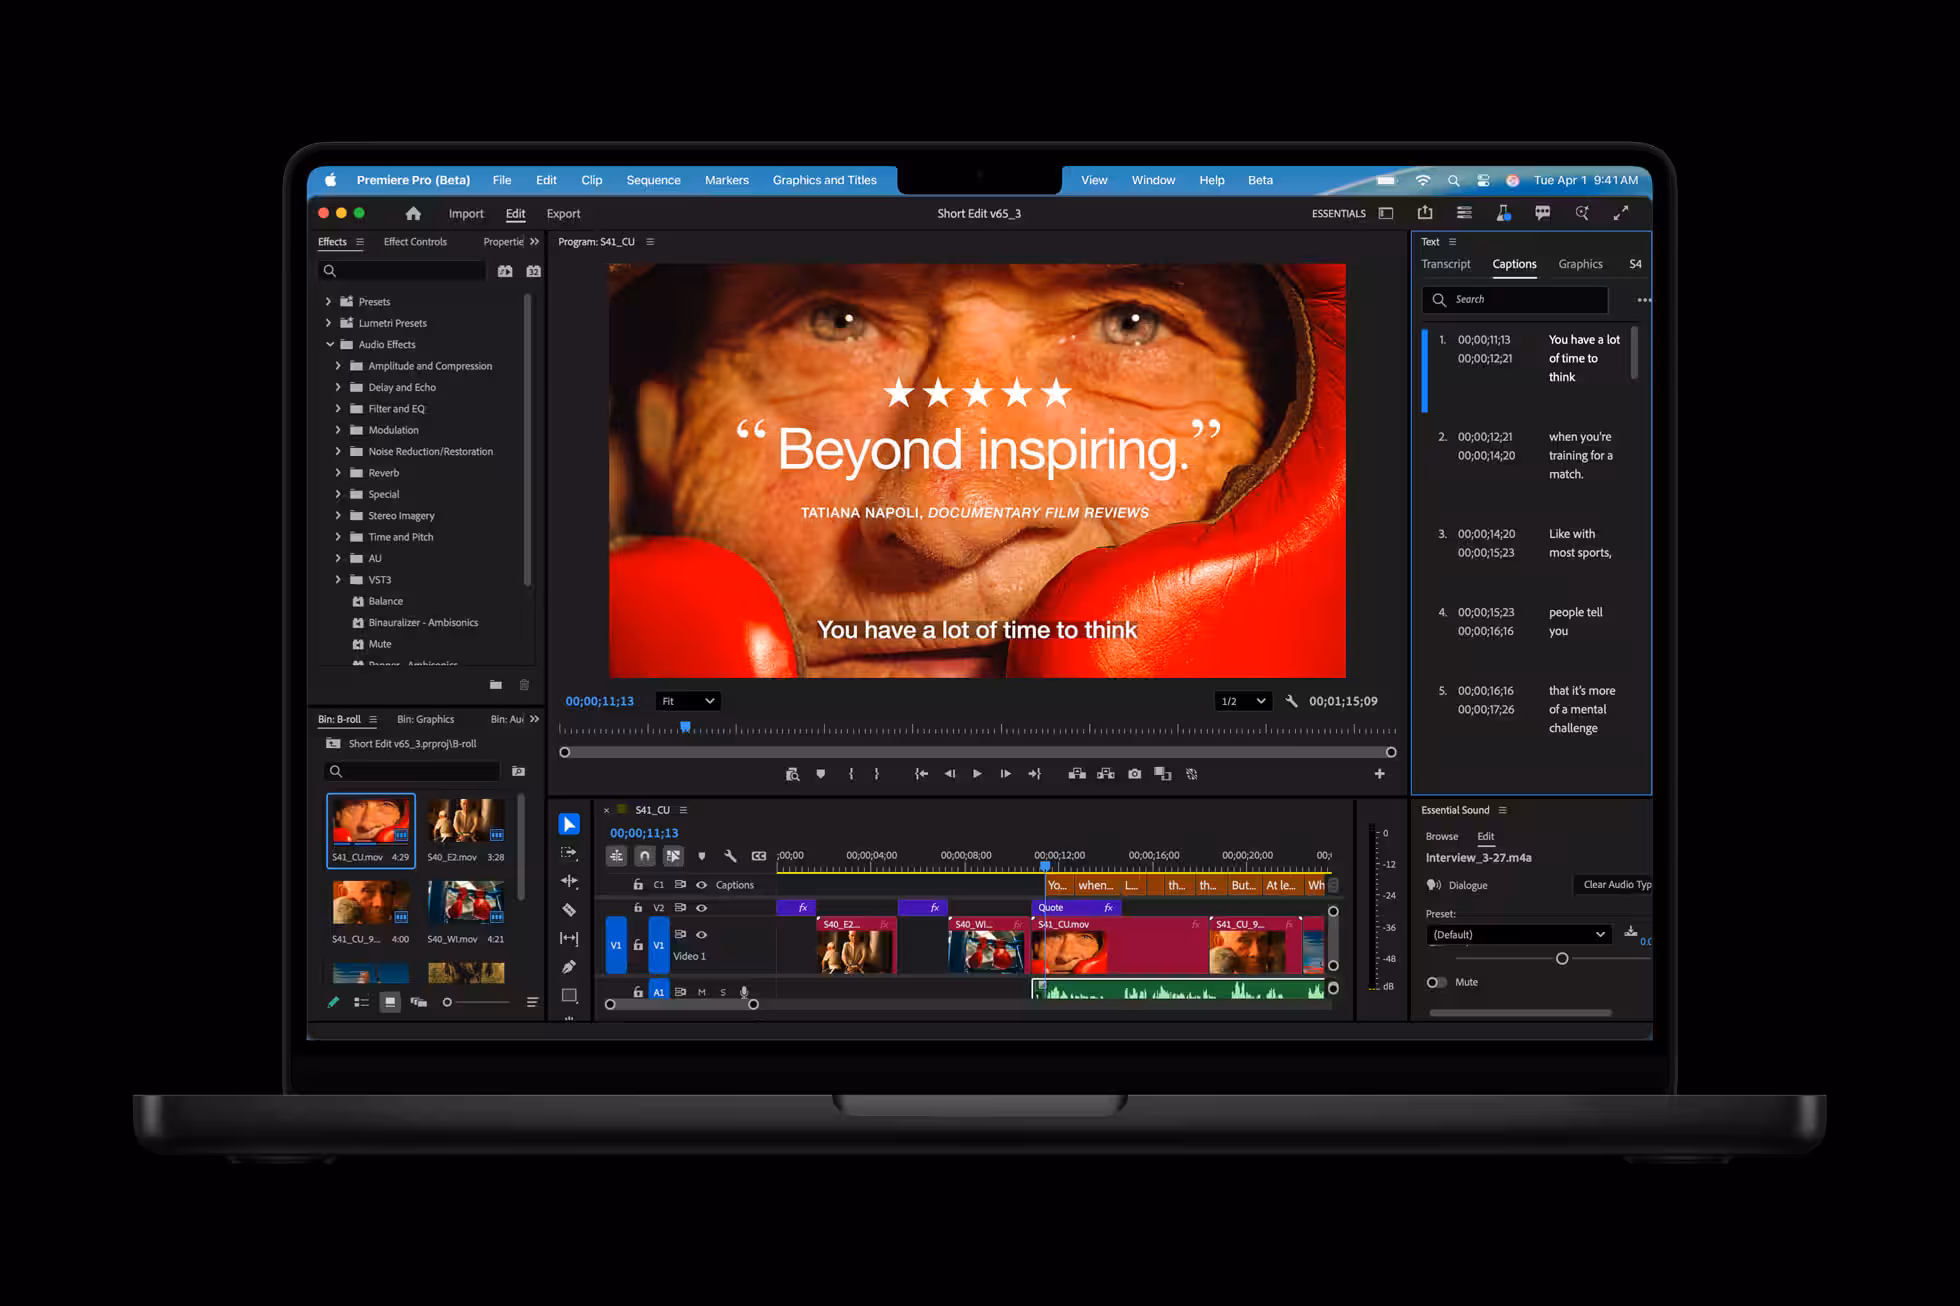Click the Clear Audio Type button

point(1614,885)
